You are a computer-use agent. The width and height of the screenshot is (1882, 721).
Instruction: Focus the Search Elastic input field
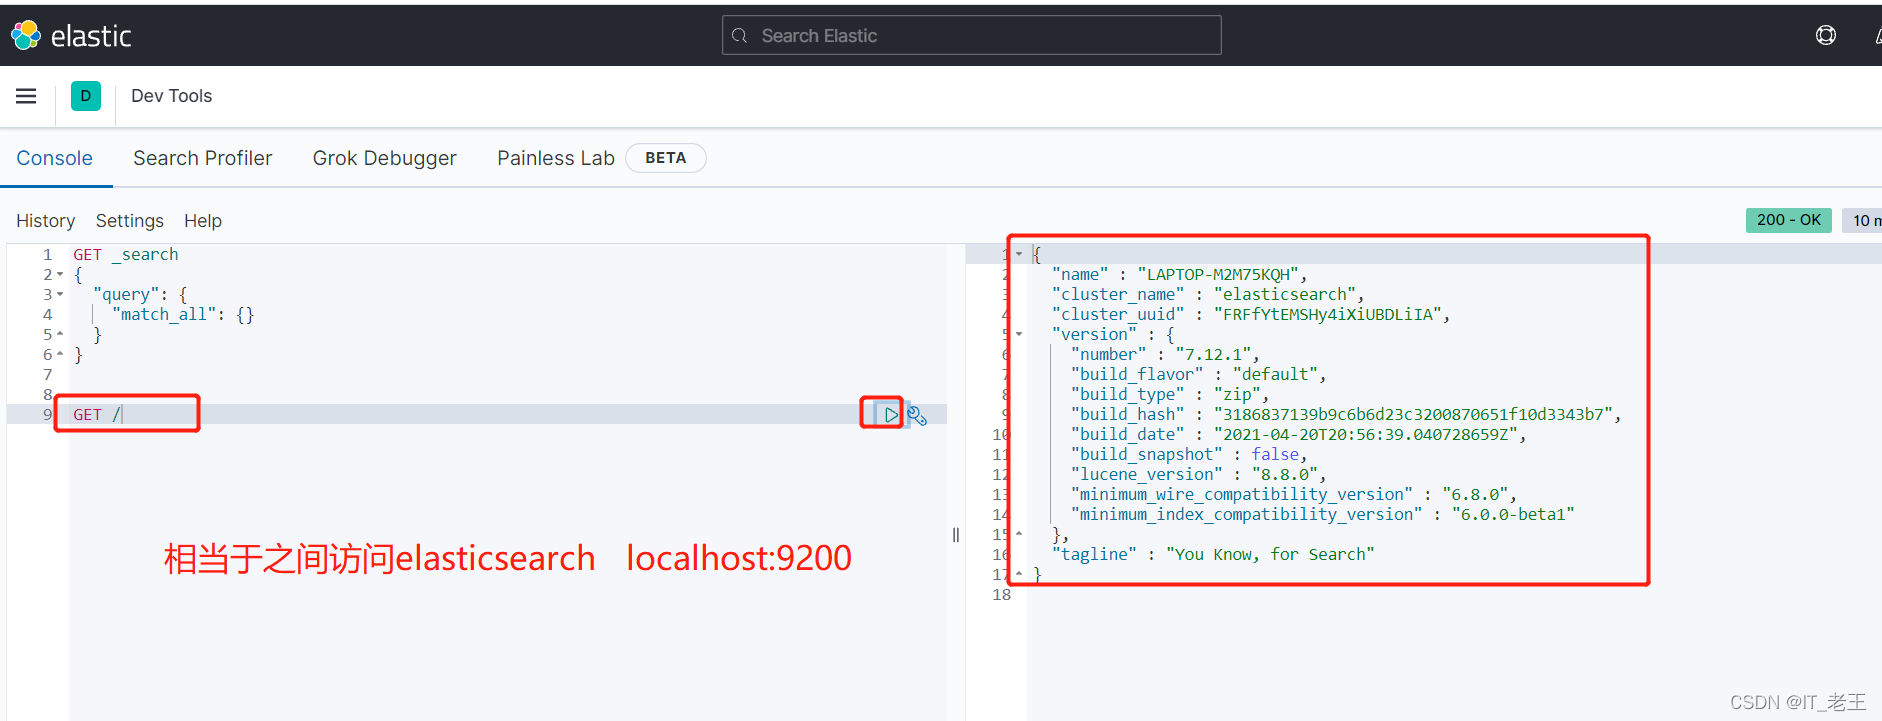985,36
